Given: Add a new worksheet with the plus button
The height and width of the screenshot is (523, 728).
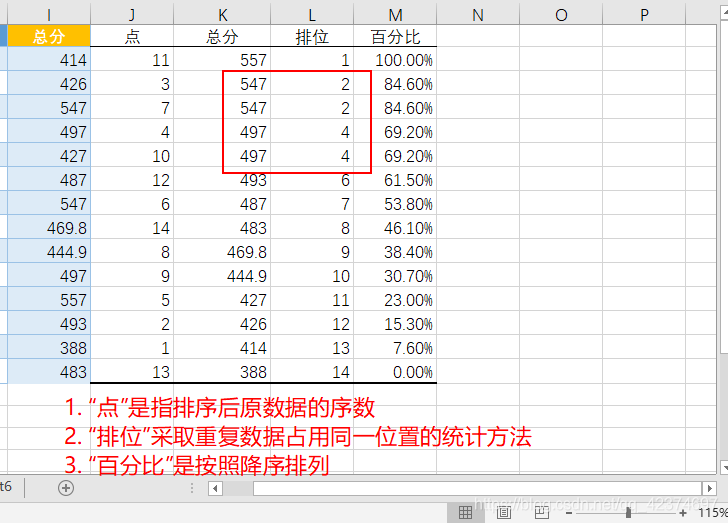Looking at the screenshot, I should point(66,488).
